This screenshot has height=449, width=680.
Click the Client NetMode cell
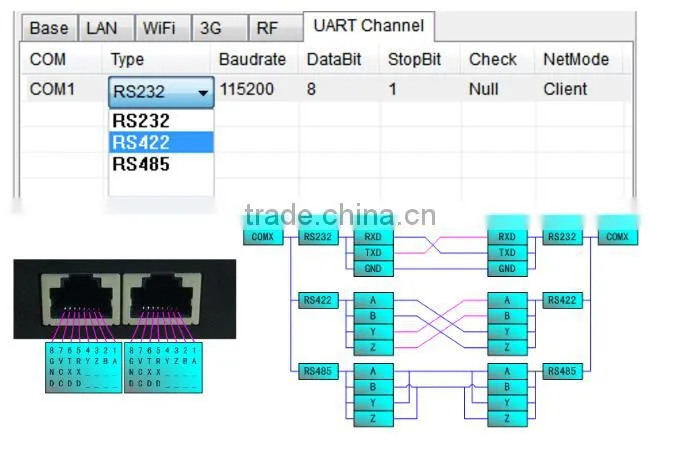click(x=581, y=89)
